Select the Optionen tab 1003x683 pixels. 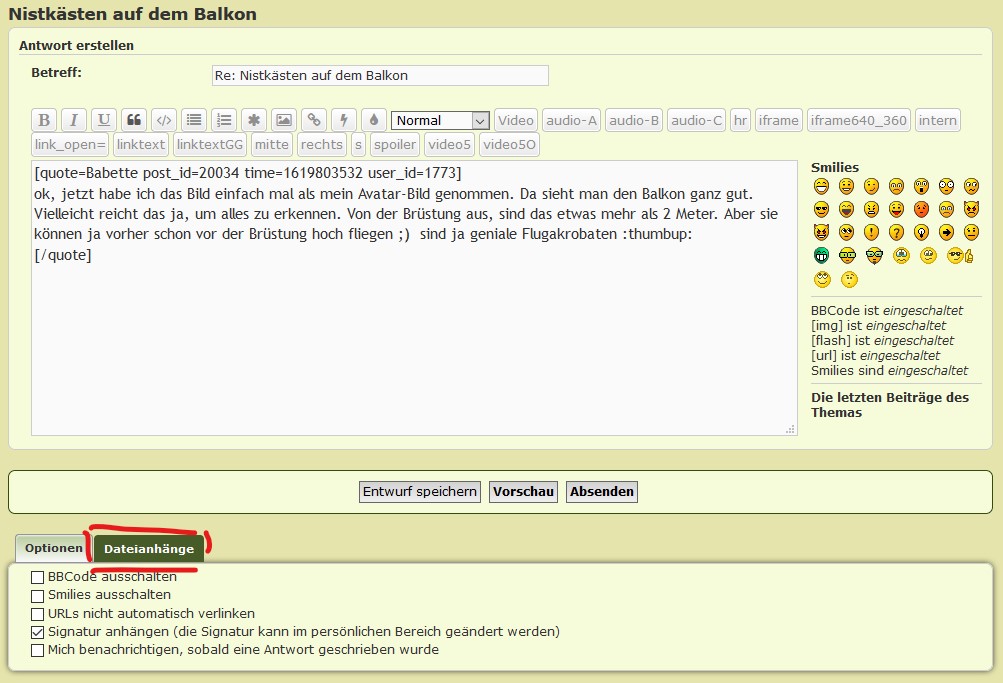tap(54, 548)
